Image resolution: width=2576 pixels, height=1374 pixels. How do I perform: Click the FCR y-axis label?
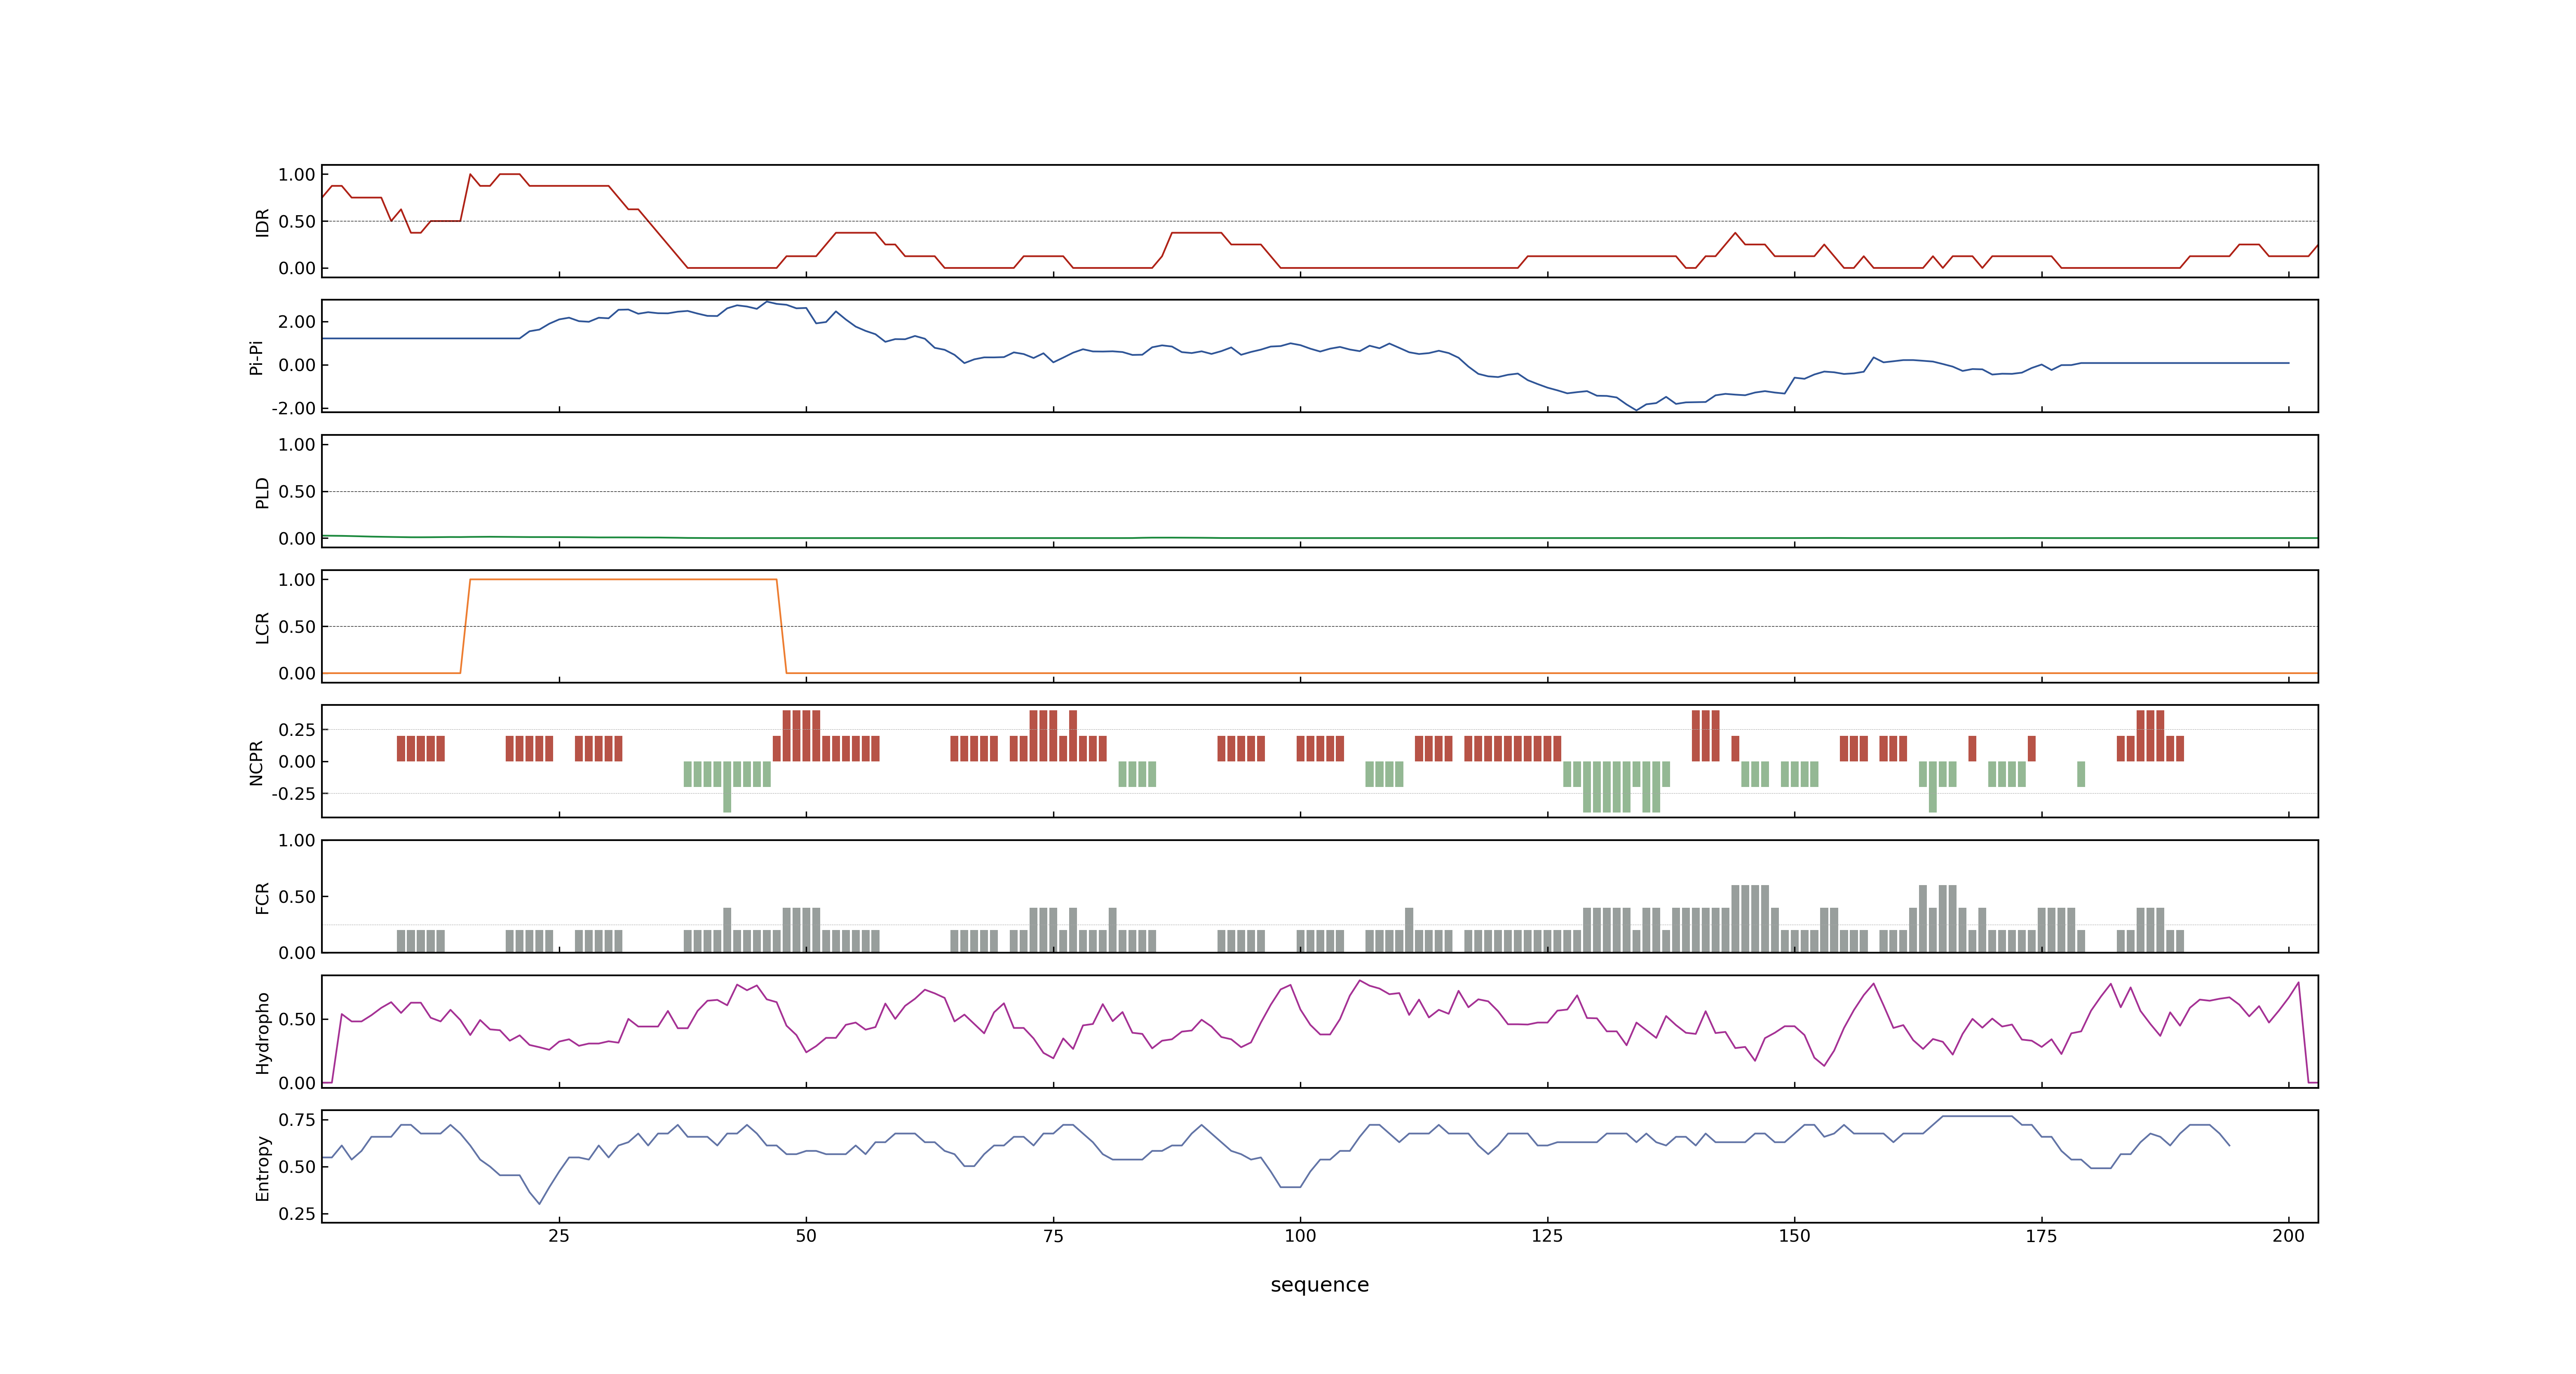[262, 897]
